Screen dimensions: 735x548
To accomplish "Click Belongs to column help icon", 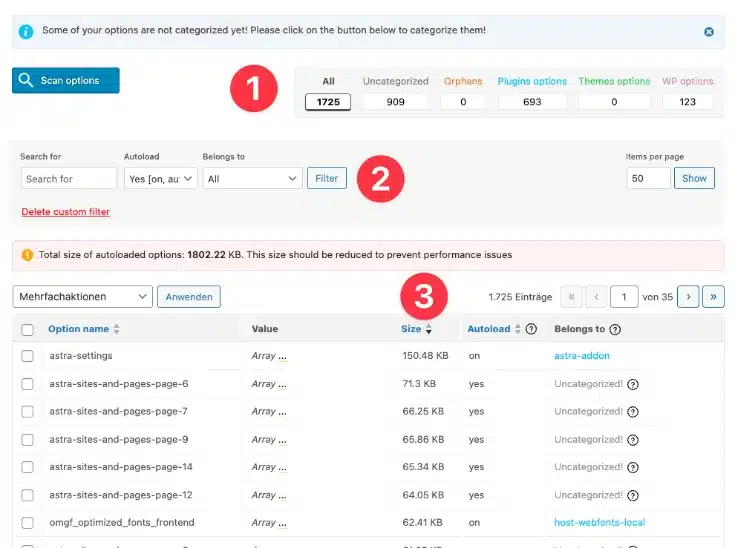I will click(x=615, y=329).
